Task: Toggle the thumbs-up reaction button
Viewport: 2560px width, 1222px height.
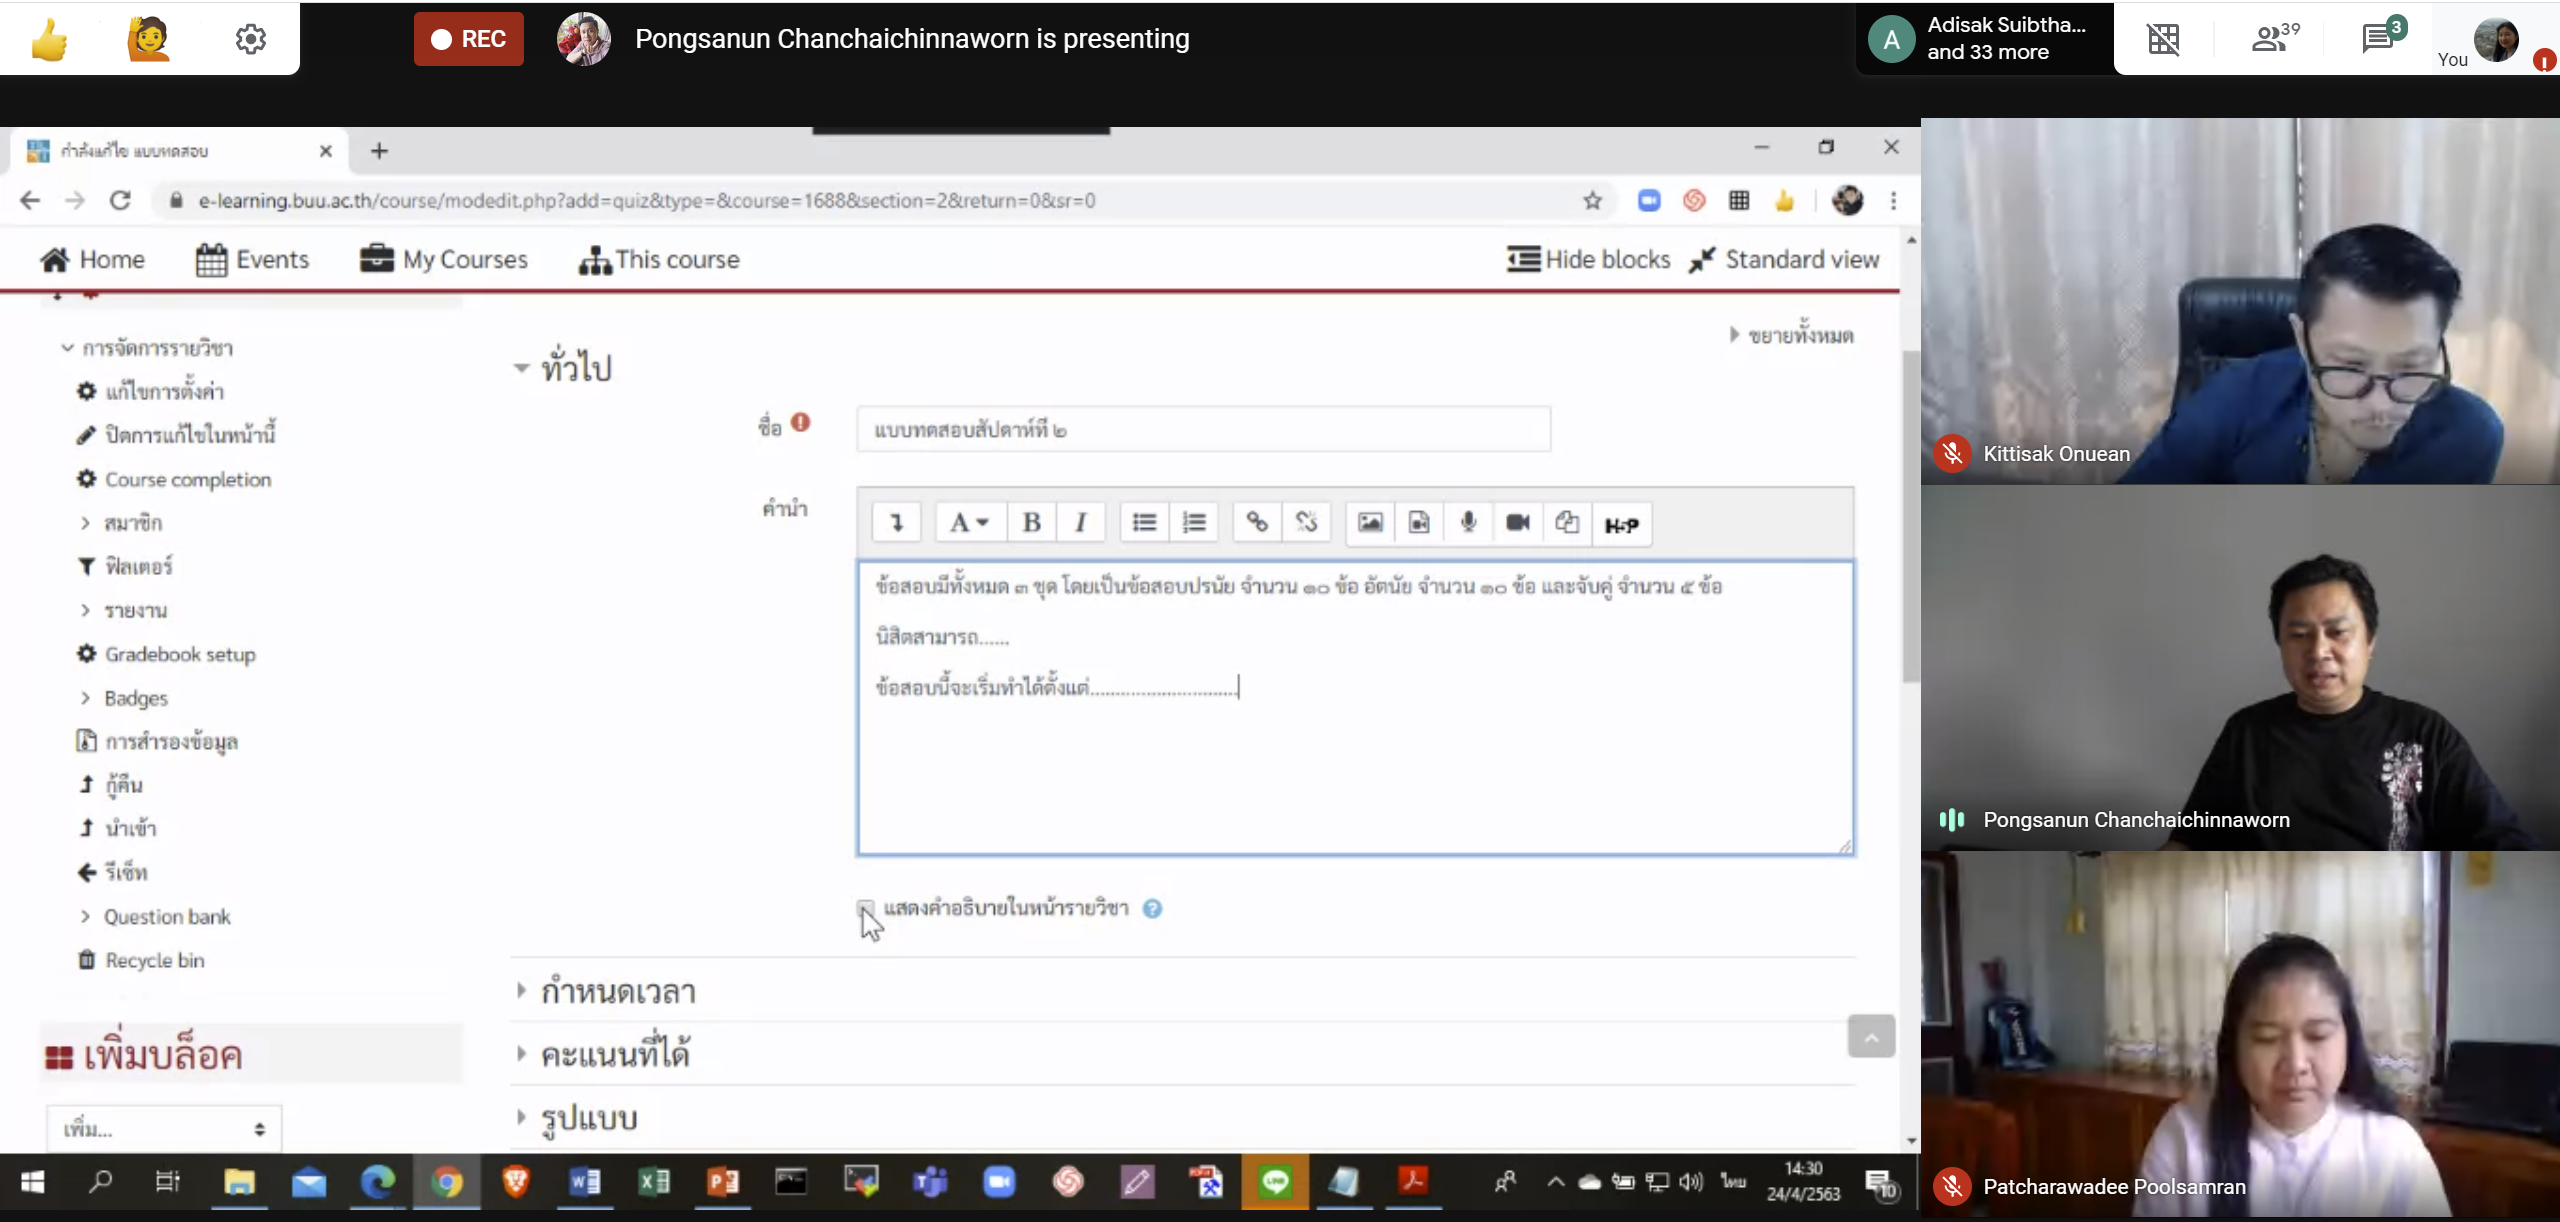Action: 49,39
